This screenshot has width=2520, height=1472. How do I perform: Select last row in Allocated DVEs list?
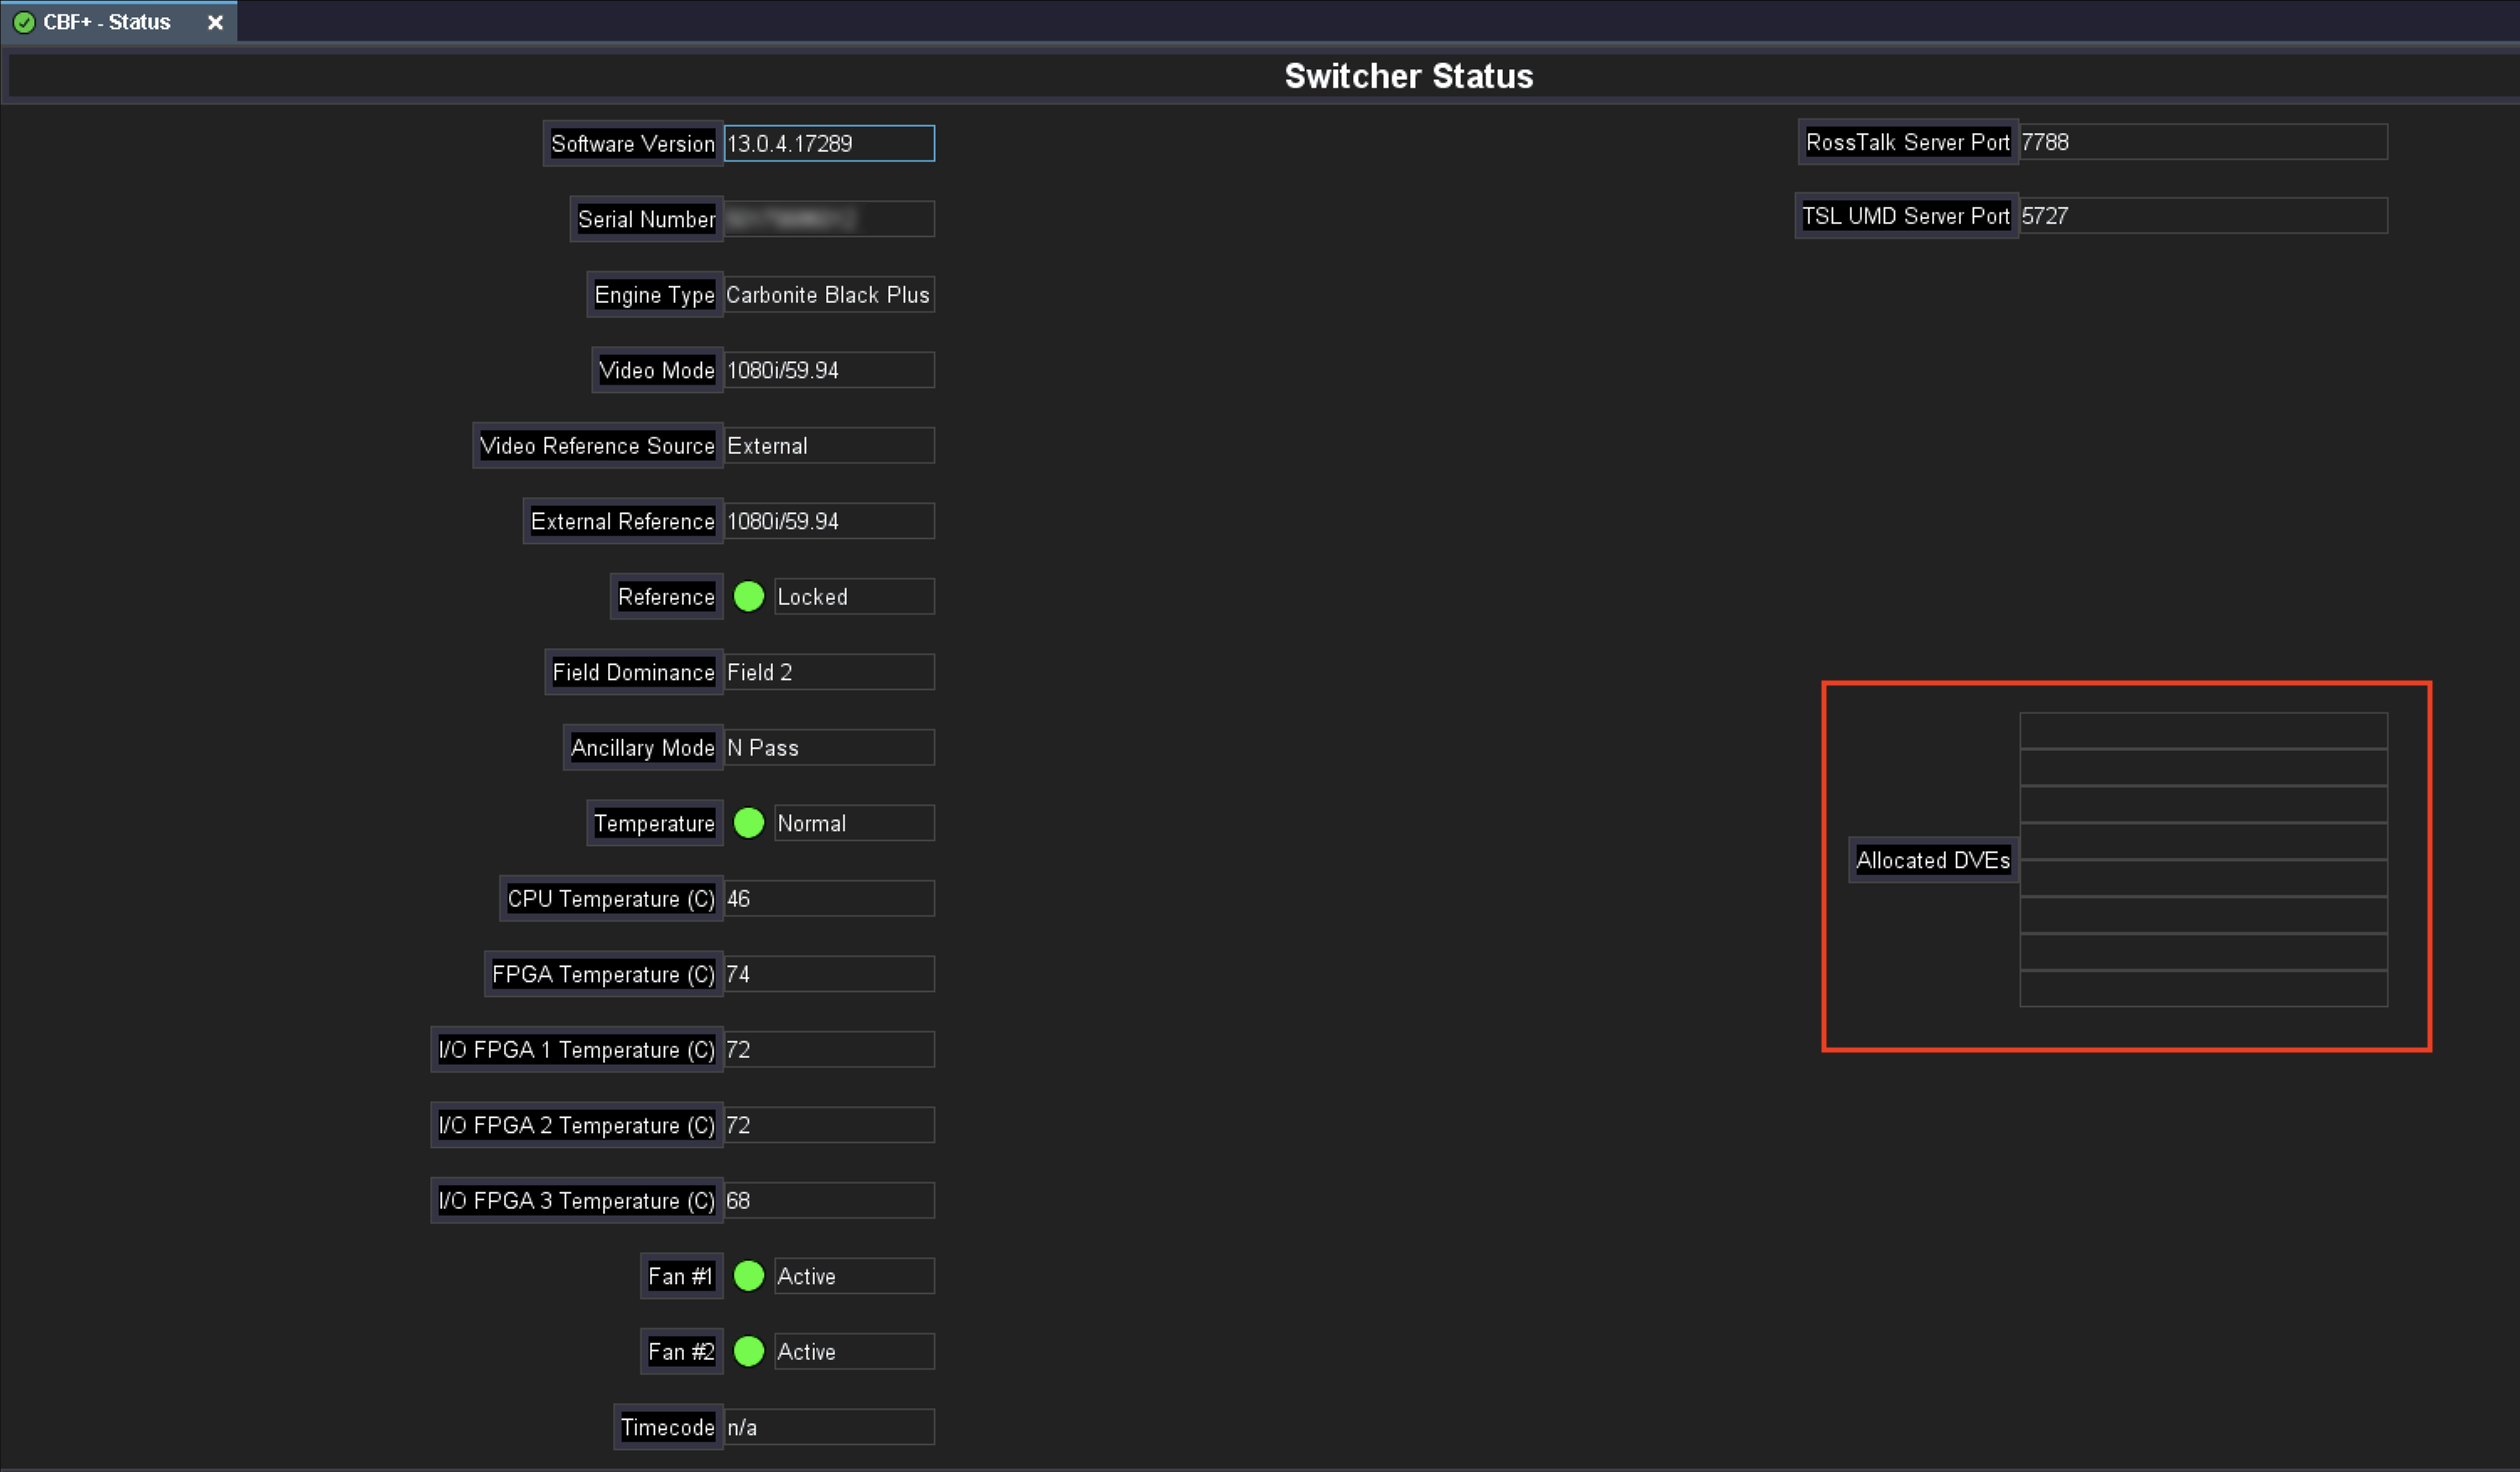tap(2202, 989)
